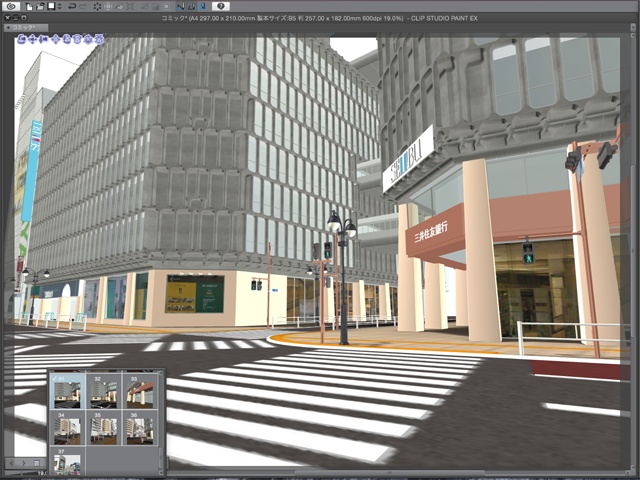Image resolution: width=640 pixels, height=480 pixels.
Task: Select the コミック document tab
Action: pyautogui.click(x=26, y=28)
